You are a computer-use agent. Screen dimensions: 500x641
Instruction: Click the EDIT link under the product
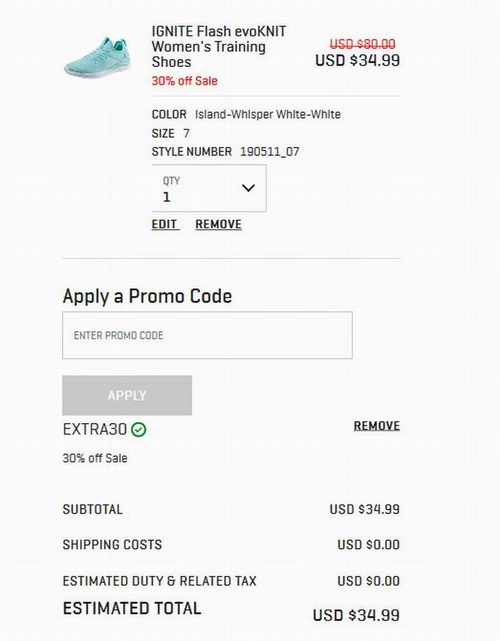tap(165, 224)
